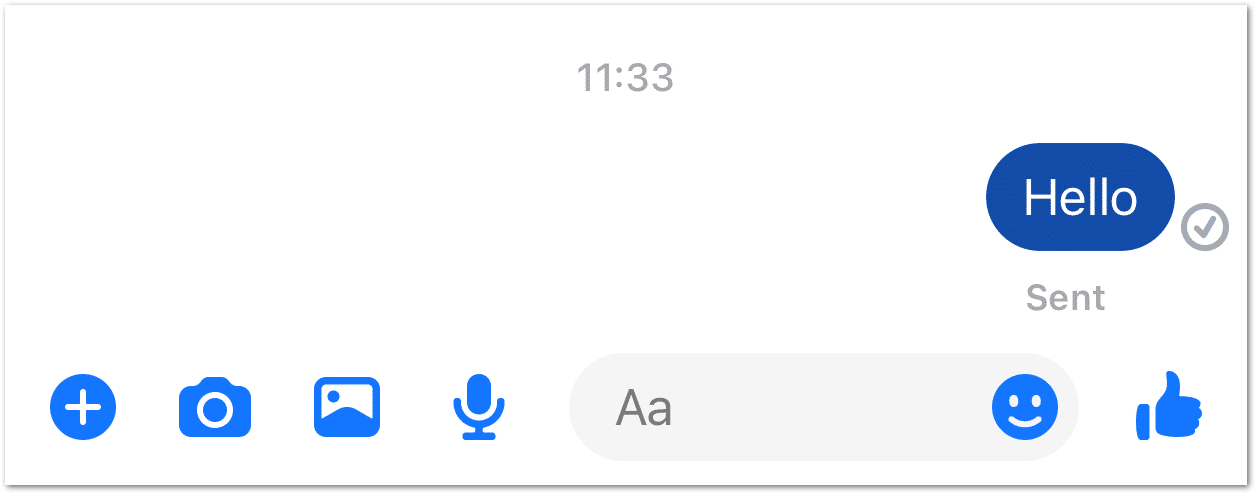Click the smiley inside the message field
The width and height of the screenshot is (1256, 494).
tap(1025, 407)
